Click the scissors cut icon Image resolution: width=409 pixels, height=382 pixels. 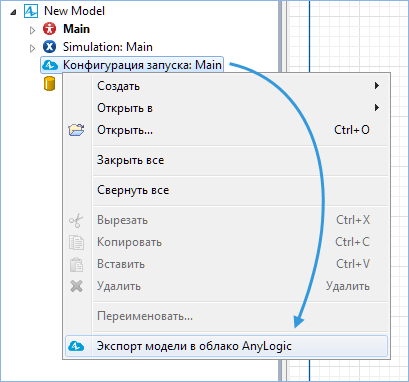click(76, 220)
